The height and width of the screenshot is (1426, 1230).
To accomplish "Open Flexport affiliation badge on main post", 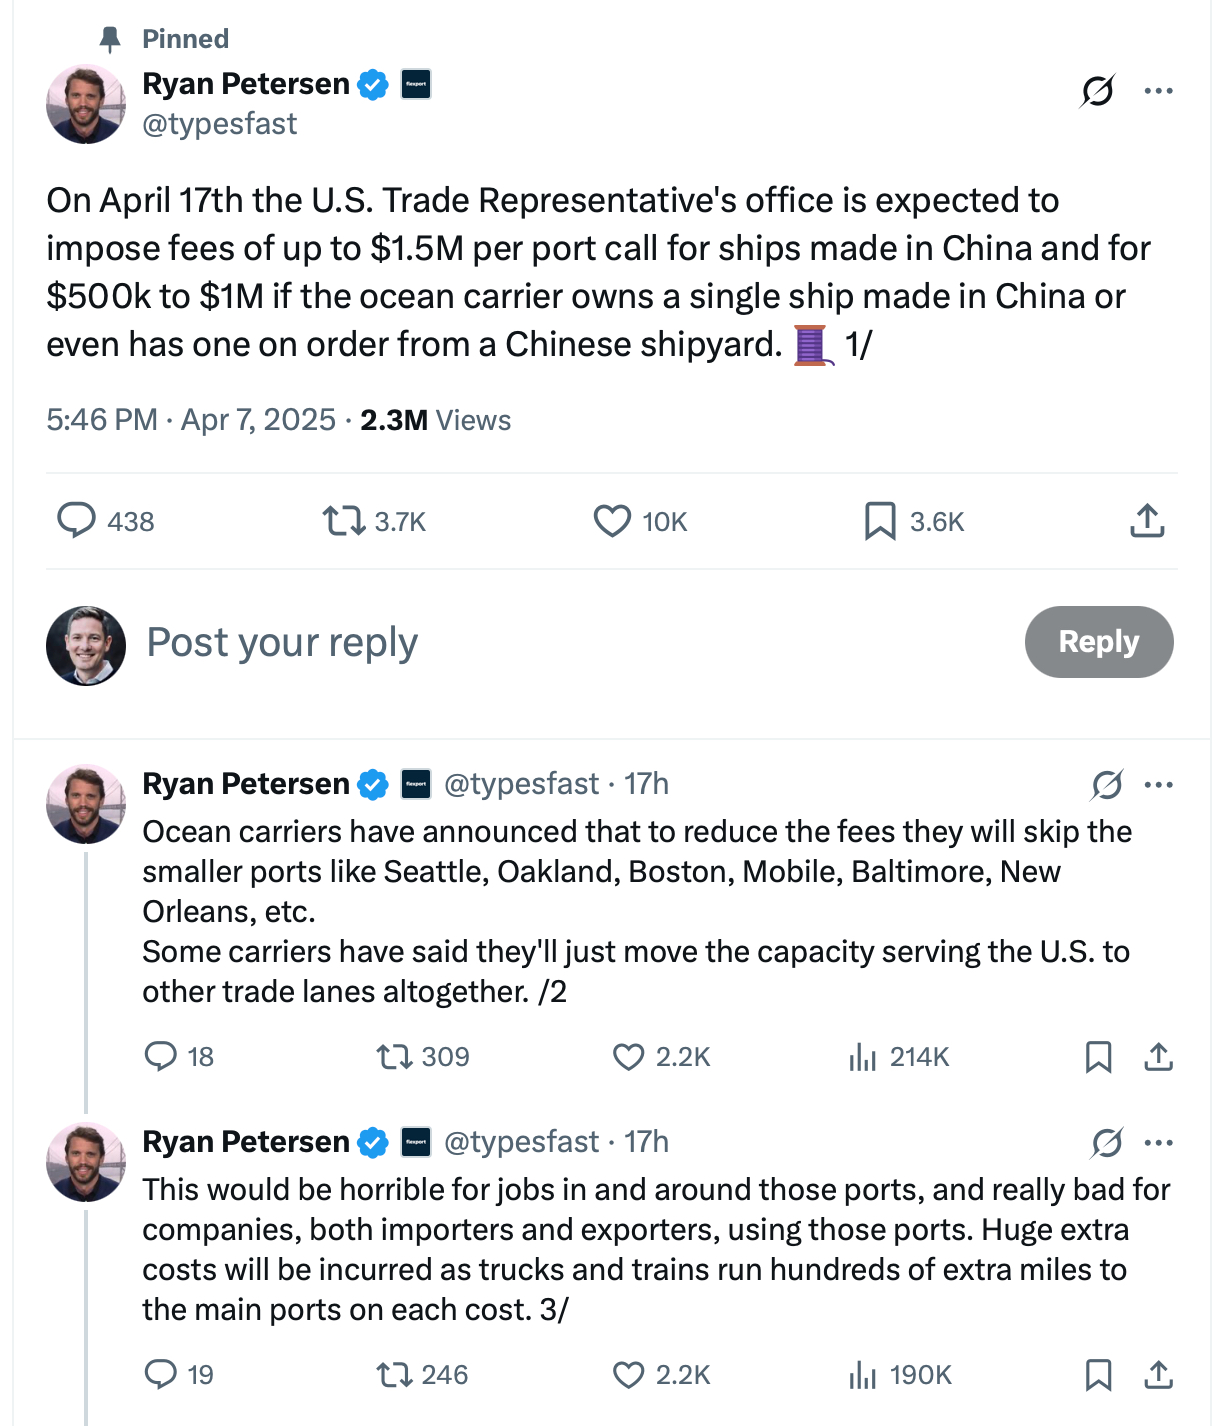I will 416,84.
